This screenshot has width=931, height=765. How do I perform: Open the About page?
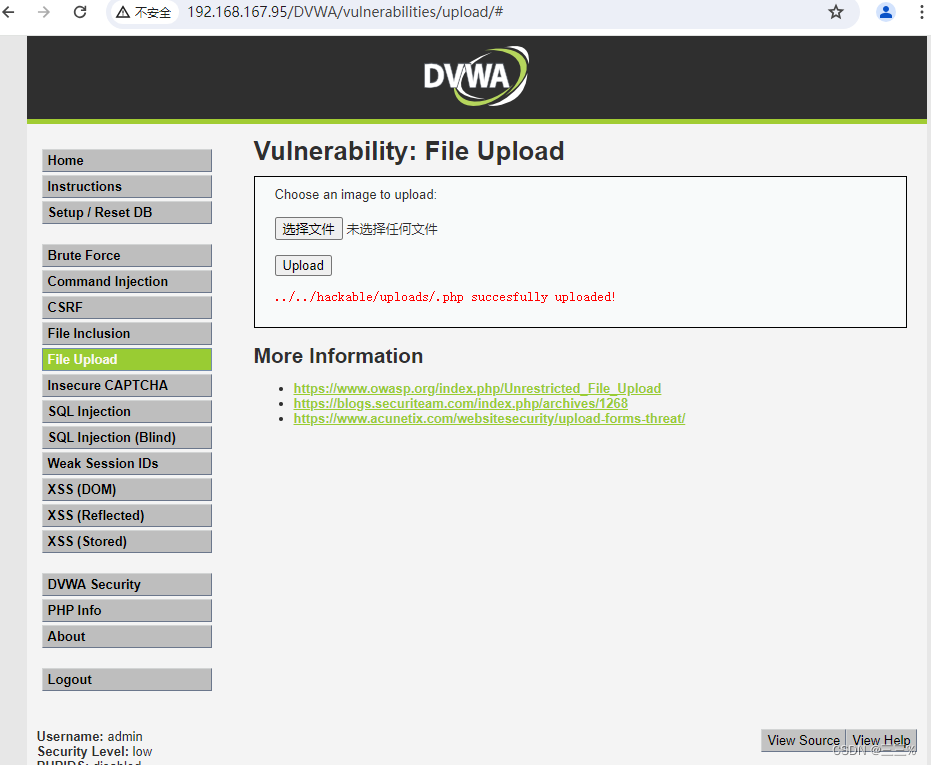(x=127, y=637)
